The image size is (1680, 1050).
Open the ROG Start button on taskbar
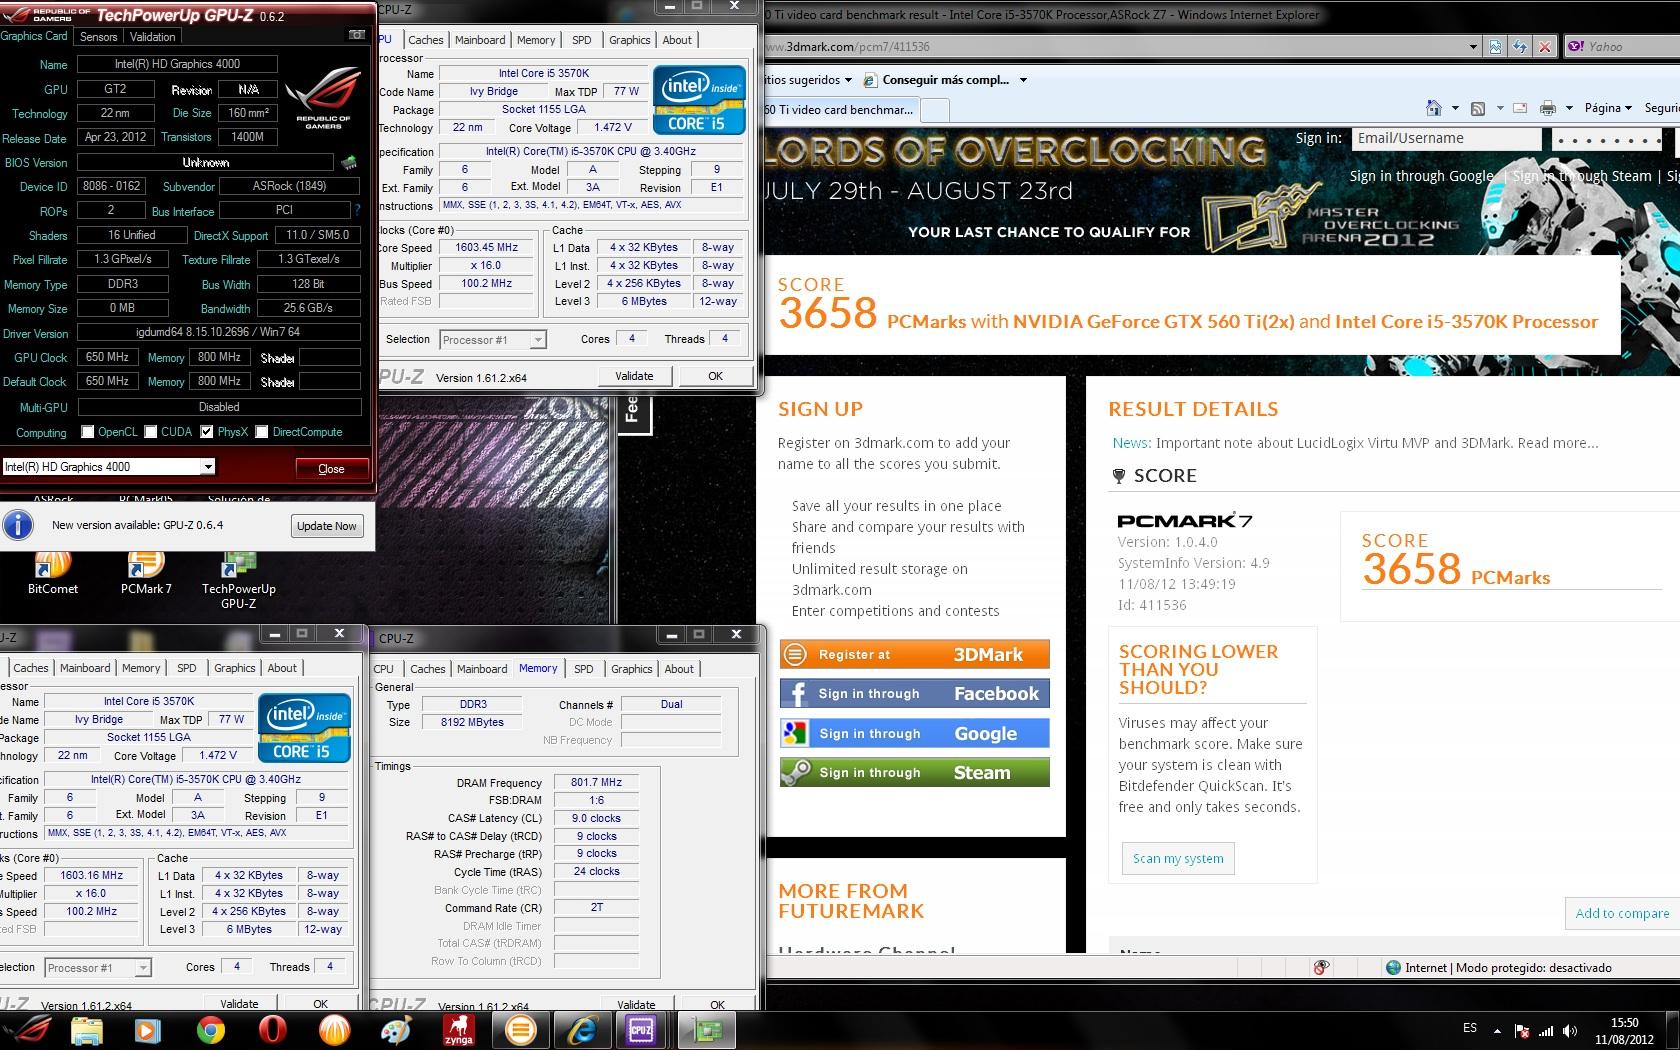click(x=27, y=1029)
